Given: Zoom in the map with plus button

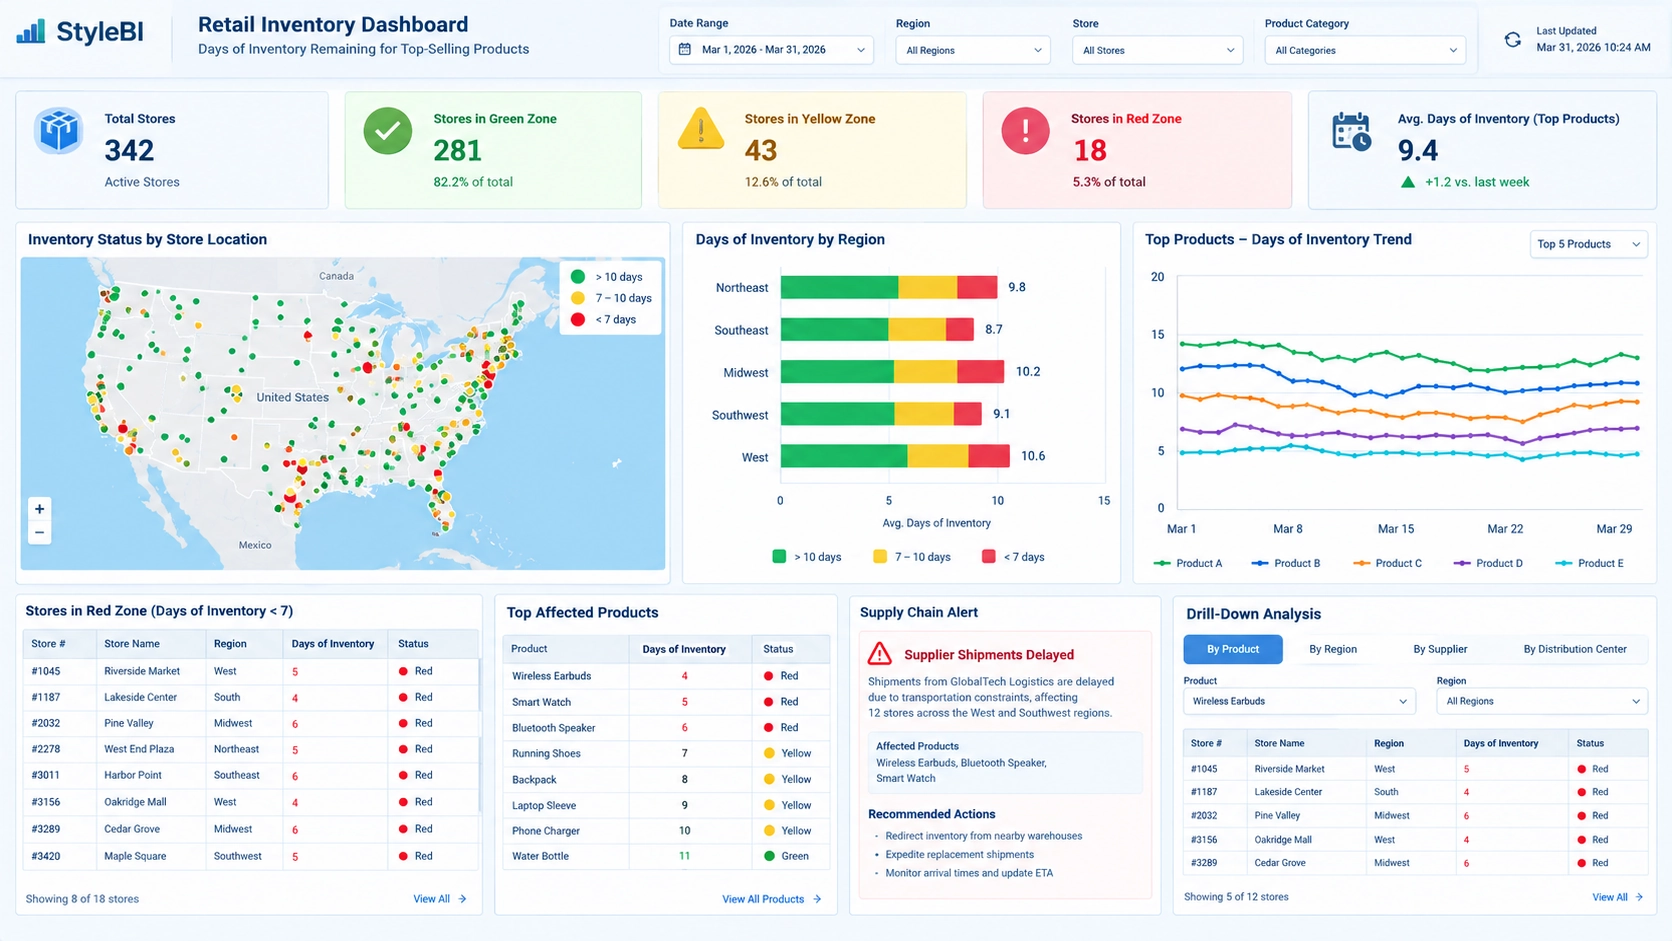Looking at the screenshot, I should pyautogui.click(x=39, y=509).
